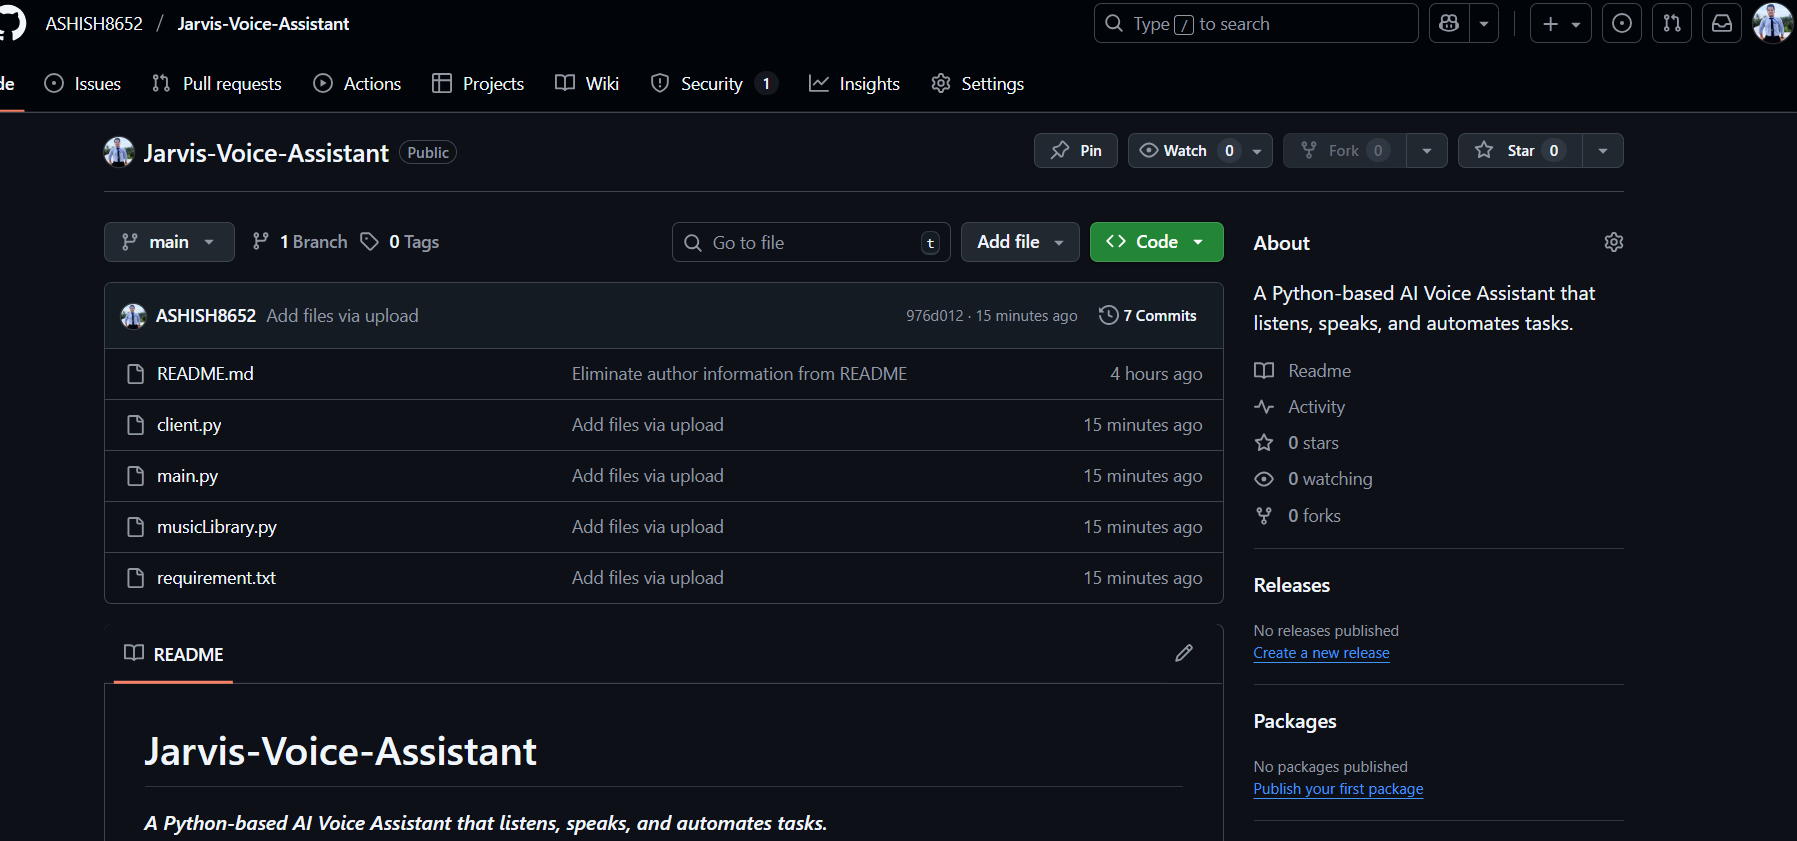Screen dimensions: 1797x841
Task: Open the user profile avatar menu
Action: tap(1773, 23)
